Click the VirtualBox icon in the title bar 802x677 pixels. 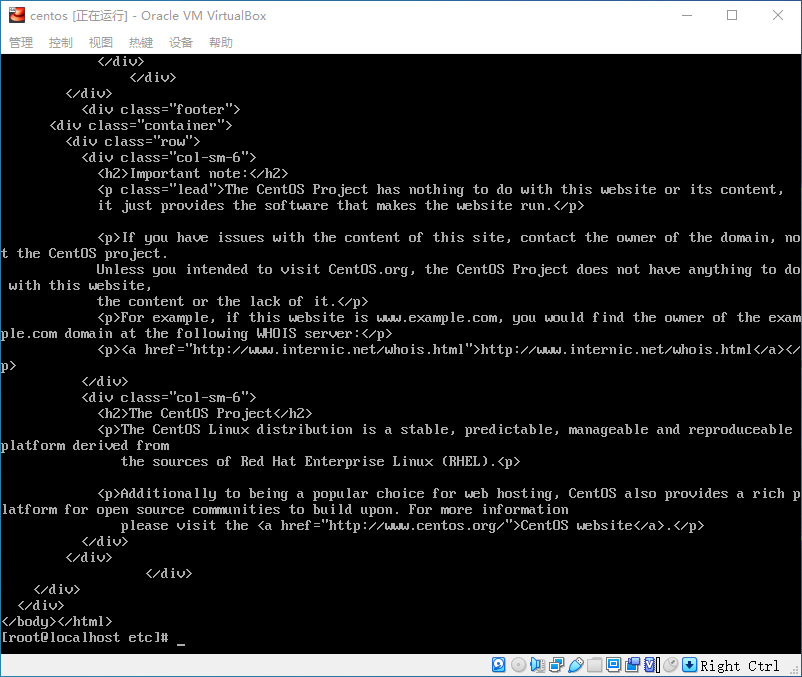(x=16, y=15)
